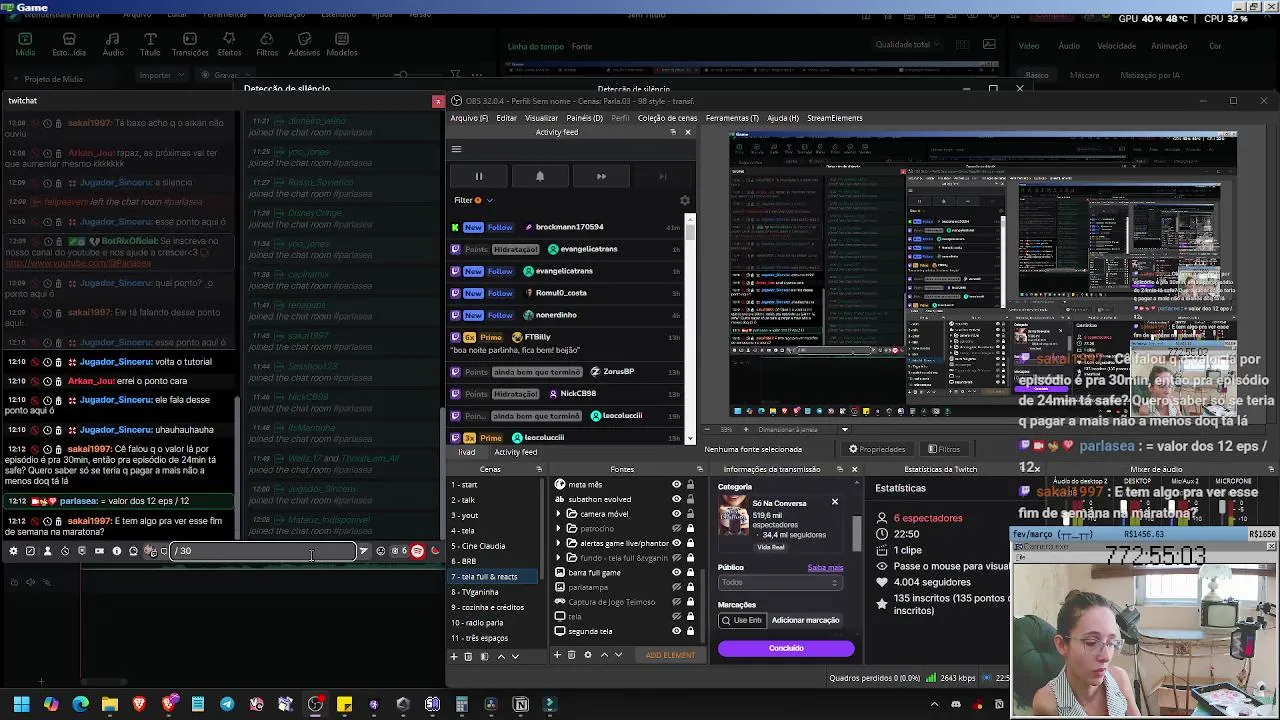Remove Só Na Conversa category
This screenshot has width=1280, height=720.
pyautogui.click(x=835, y=502)
